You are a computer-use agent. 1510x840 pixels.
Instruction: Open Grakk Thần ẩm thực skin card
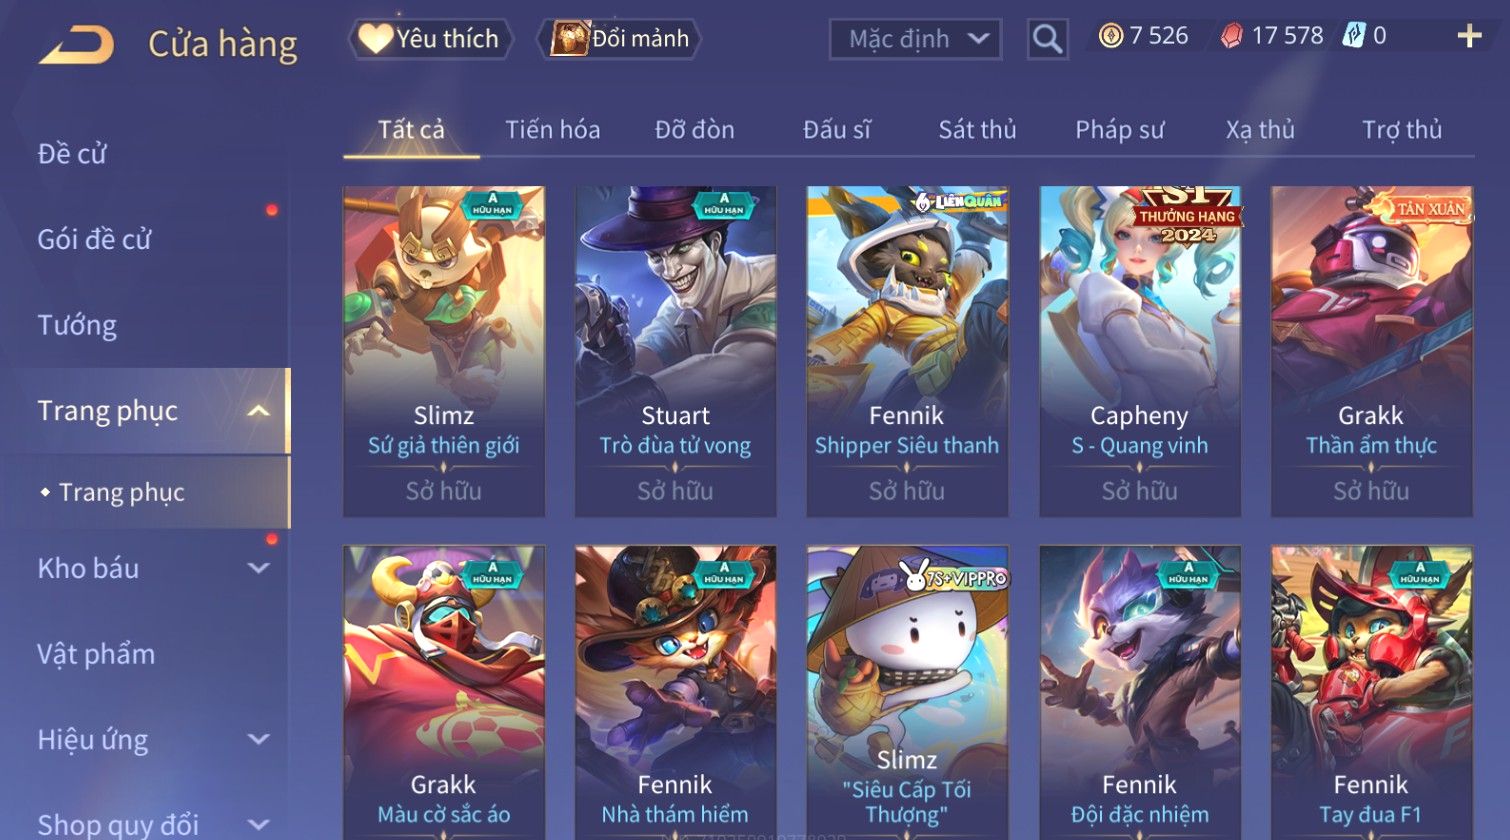[1371, 351]
